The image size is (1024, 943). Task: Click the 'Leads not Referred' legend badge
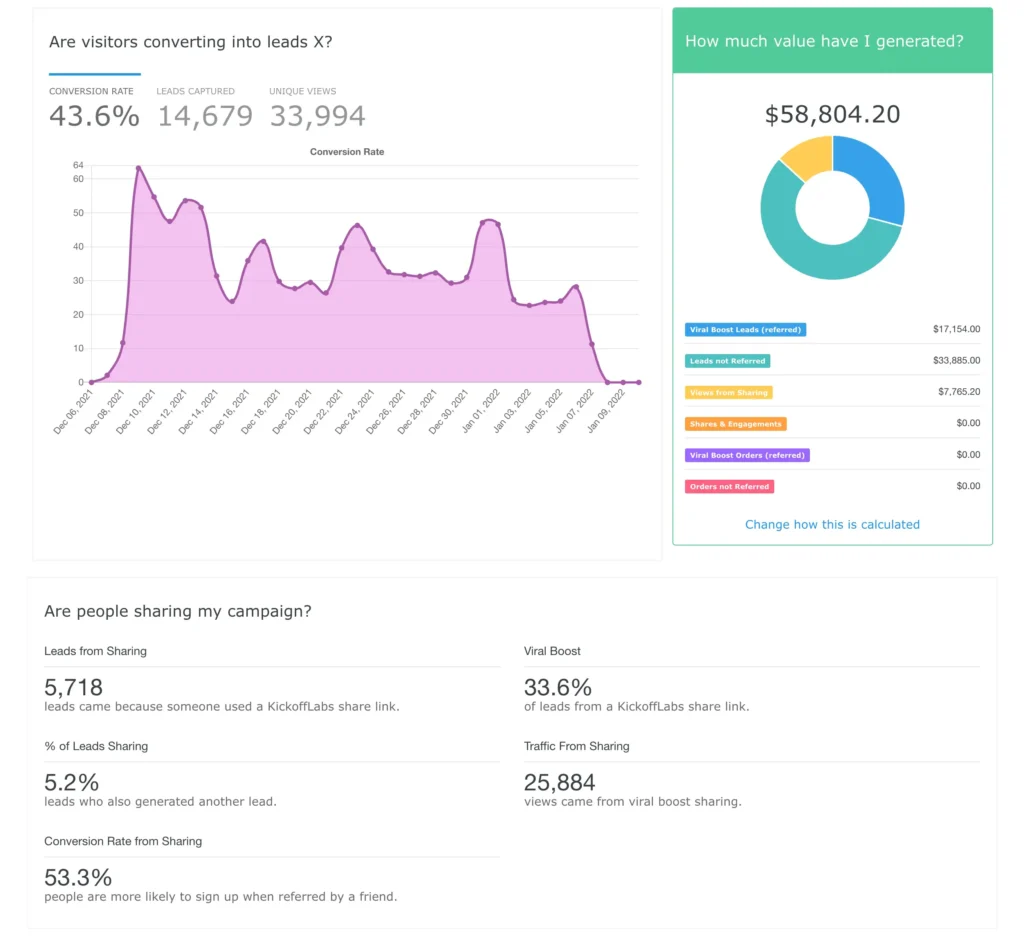click(x=728, y=361)
